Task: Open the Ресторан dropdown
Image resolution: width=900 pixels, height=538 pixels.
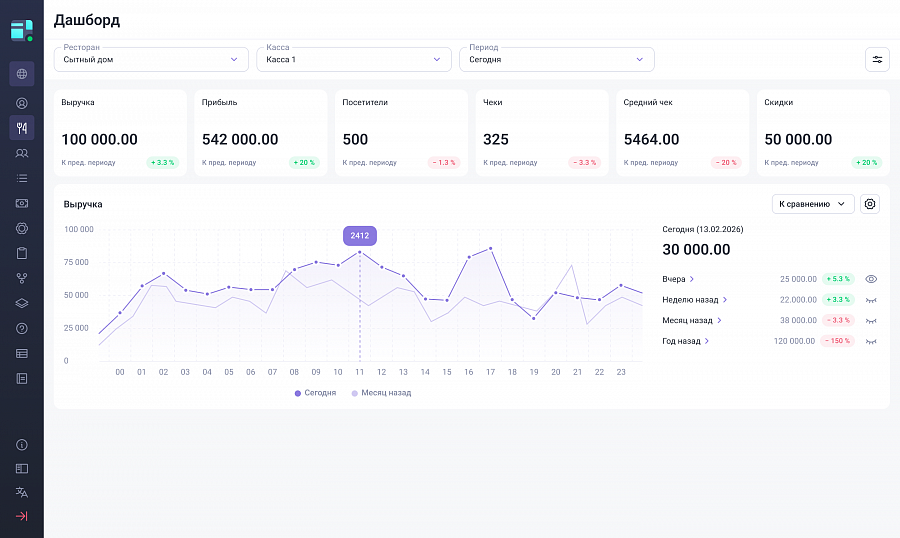Action: 151,60
